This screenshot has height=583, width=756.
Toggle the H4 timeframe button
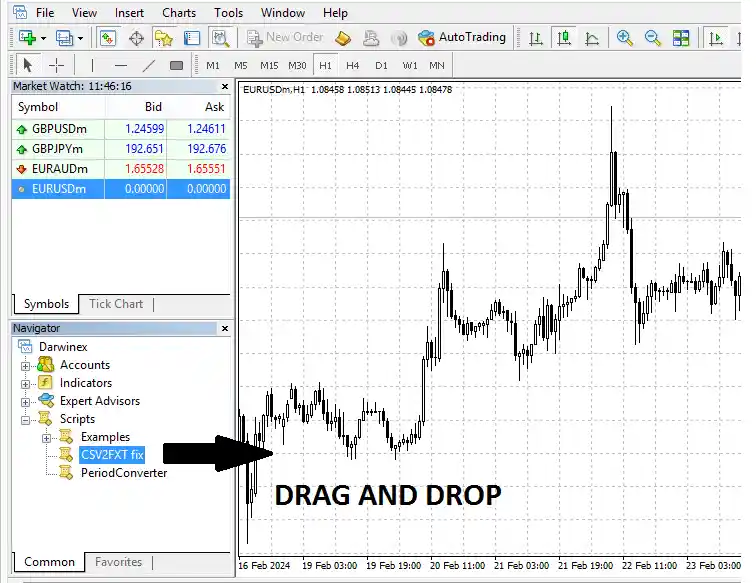(352, 66)
